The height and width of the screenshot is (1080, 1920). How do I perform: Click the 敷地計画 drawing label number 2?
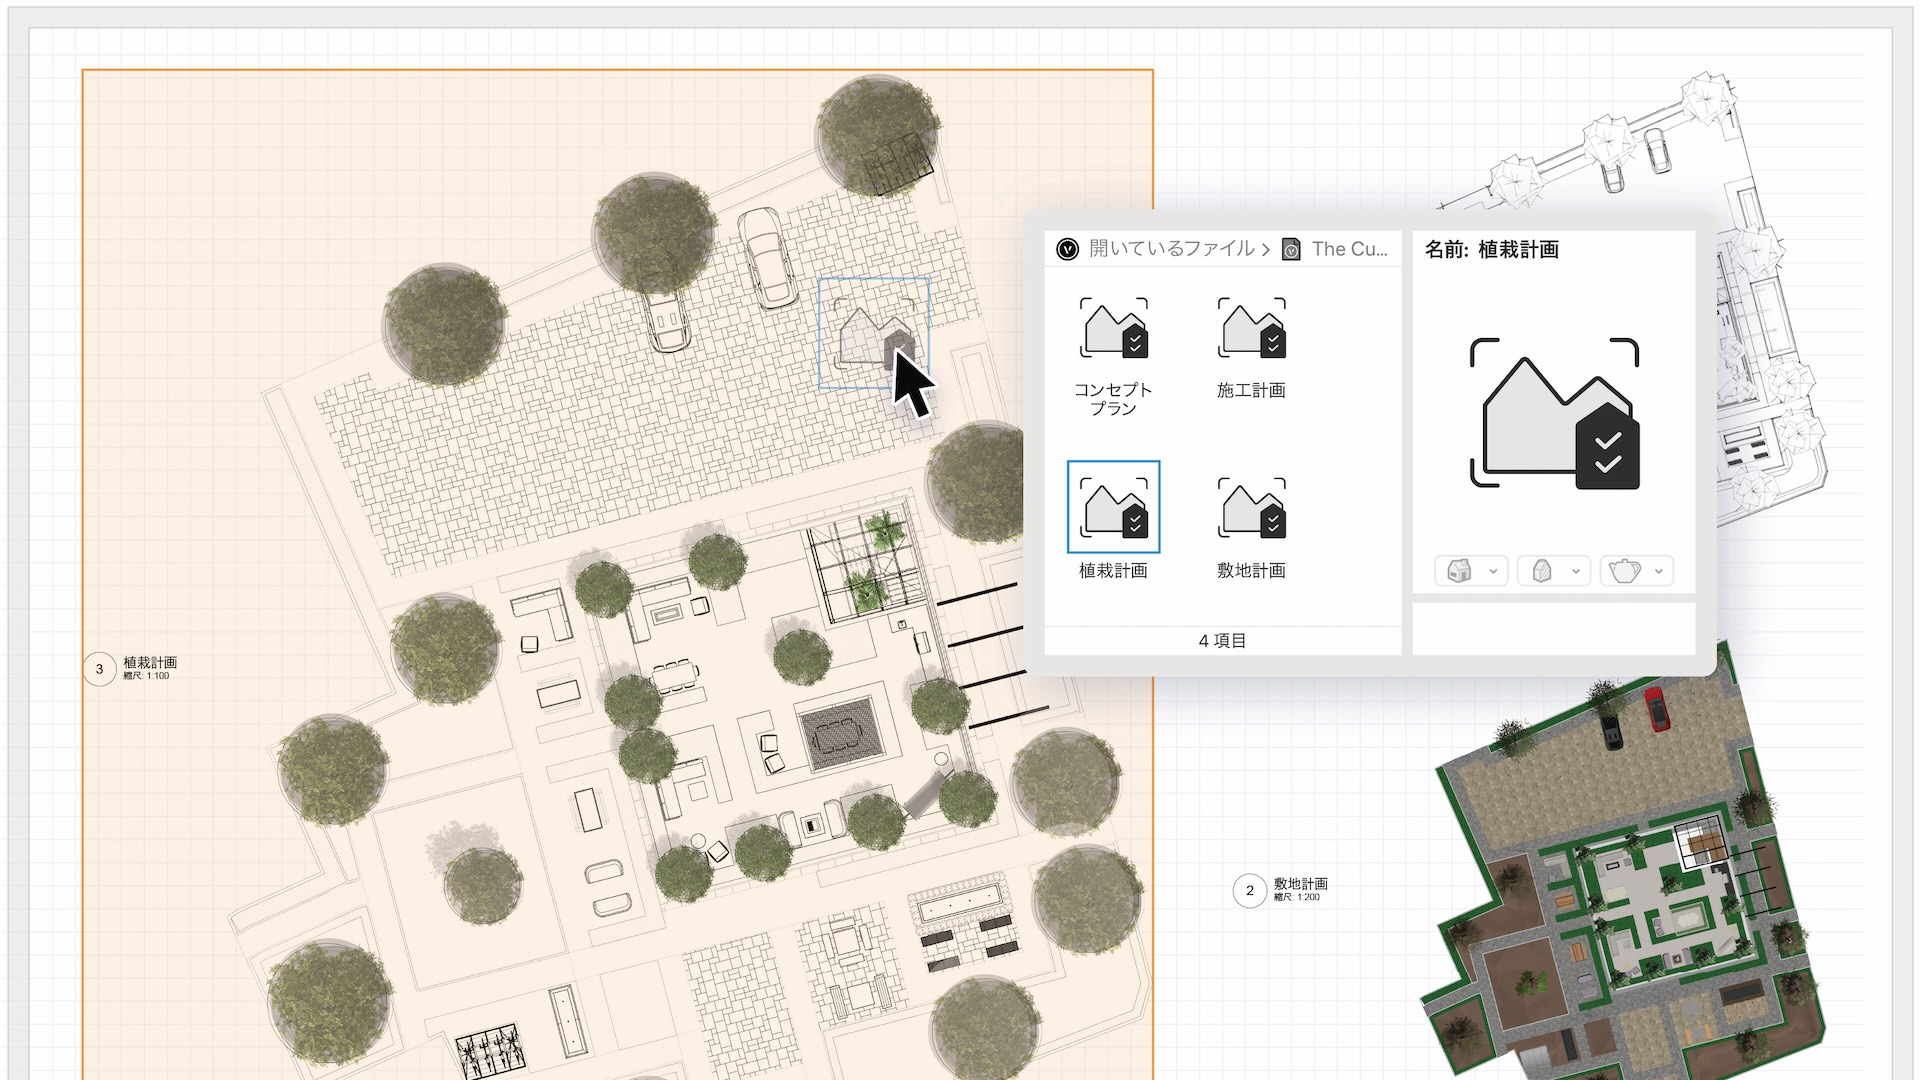tap(1250, 891)
